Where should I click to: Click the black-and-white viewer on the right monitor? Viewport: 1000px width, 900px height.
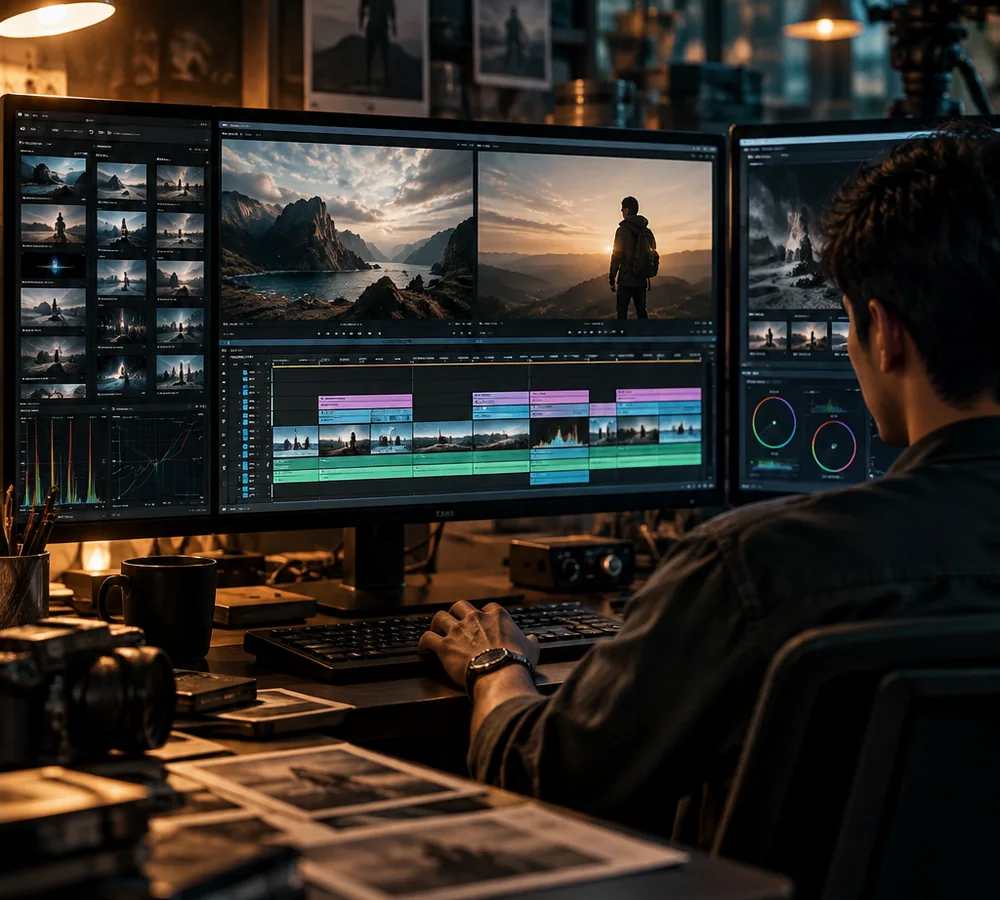point(797,236)
